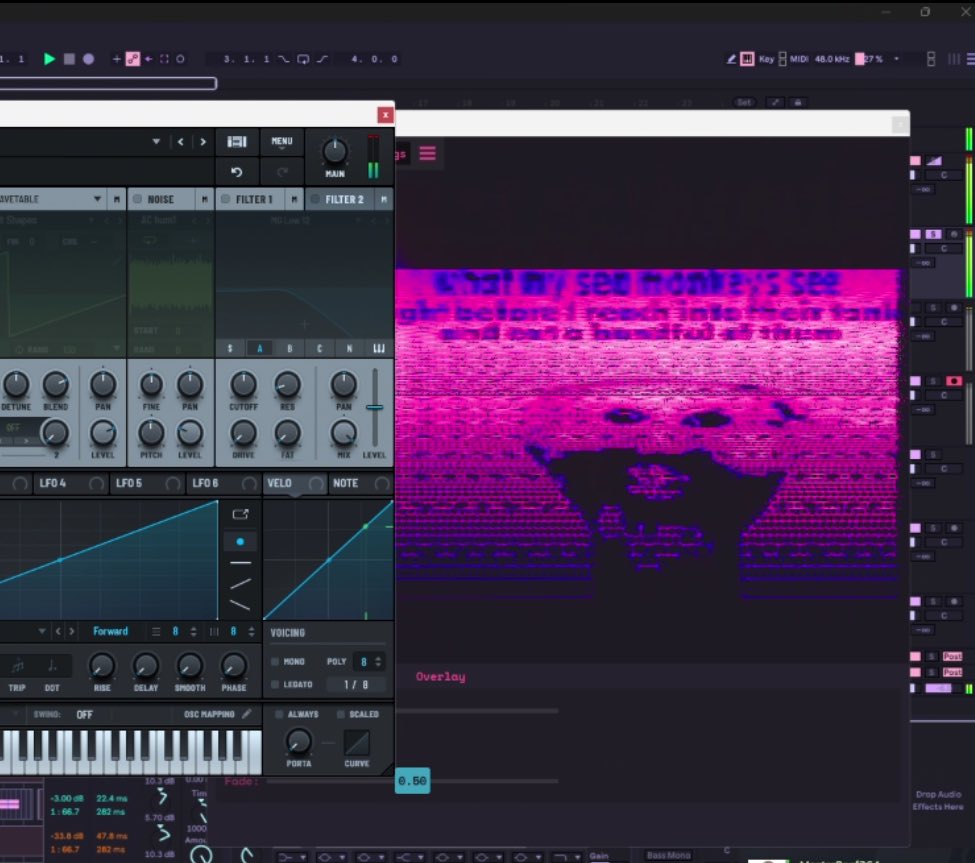The image size is (975, 863).
Task: Open Key map mode
Action: point(767,59)
